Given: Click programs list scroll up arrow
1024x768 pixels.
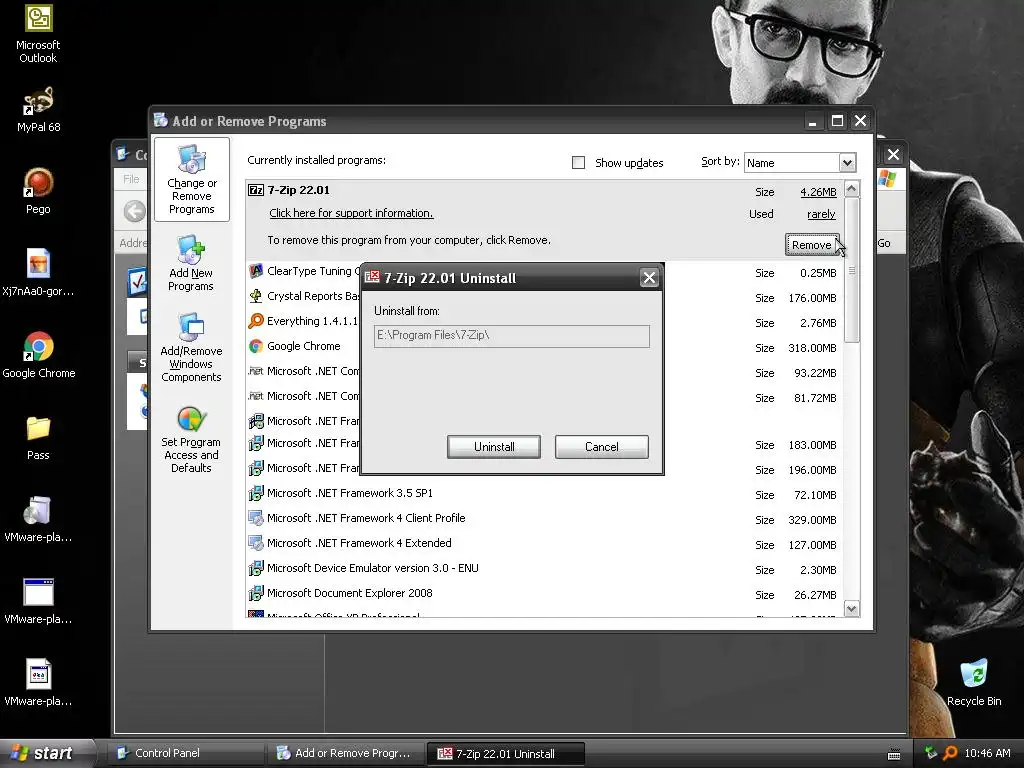Looking at the screenshot, I should pos(852,189).
